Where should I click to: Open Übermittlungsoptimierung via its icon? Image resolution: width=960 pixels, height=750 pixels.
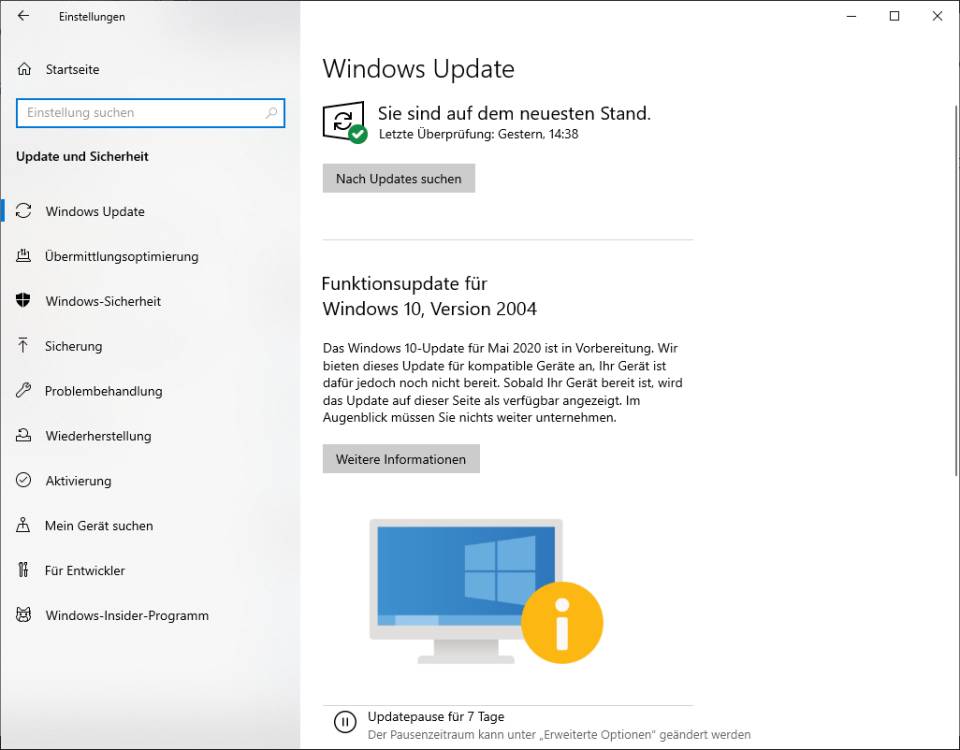pos(24,256)
